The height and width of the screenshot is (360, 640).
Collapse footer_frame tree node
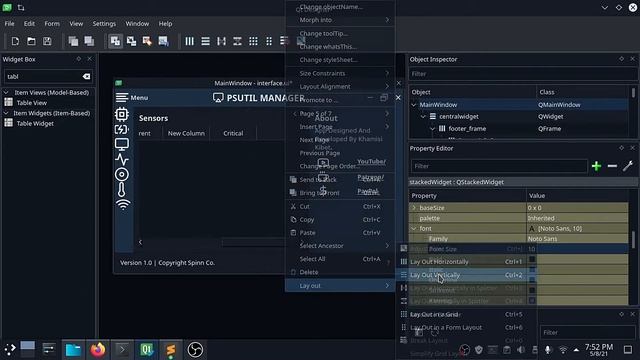(x=432, y=129)
